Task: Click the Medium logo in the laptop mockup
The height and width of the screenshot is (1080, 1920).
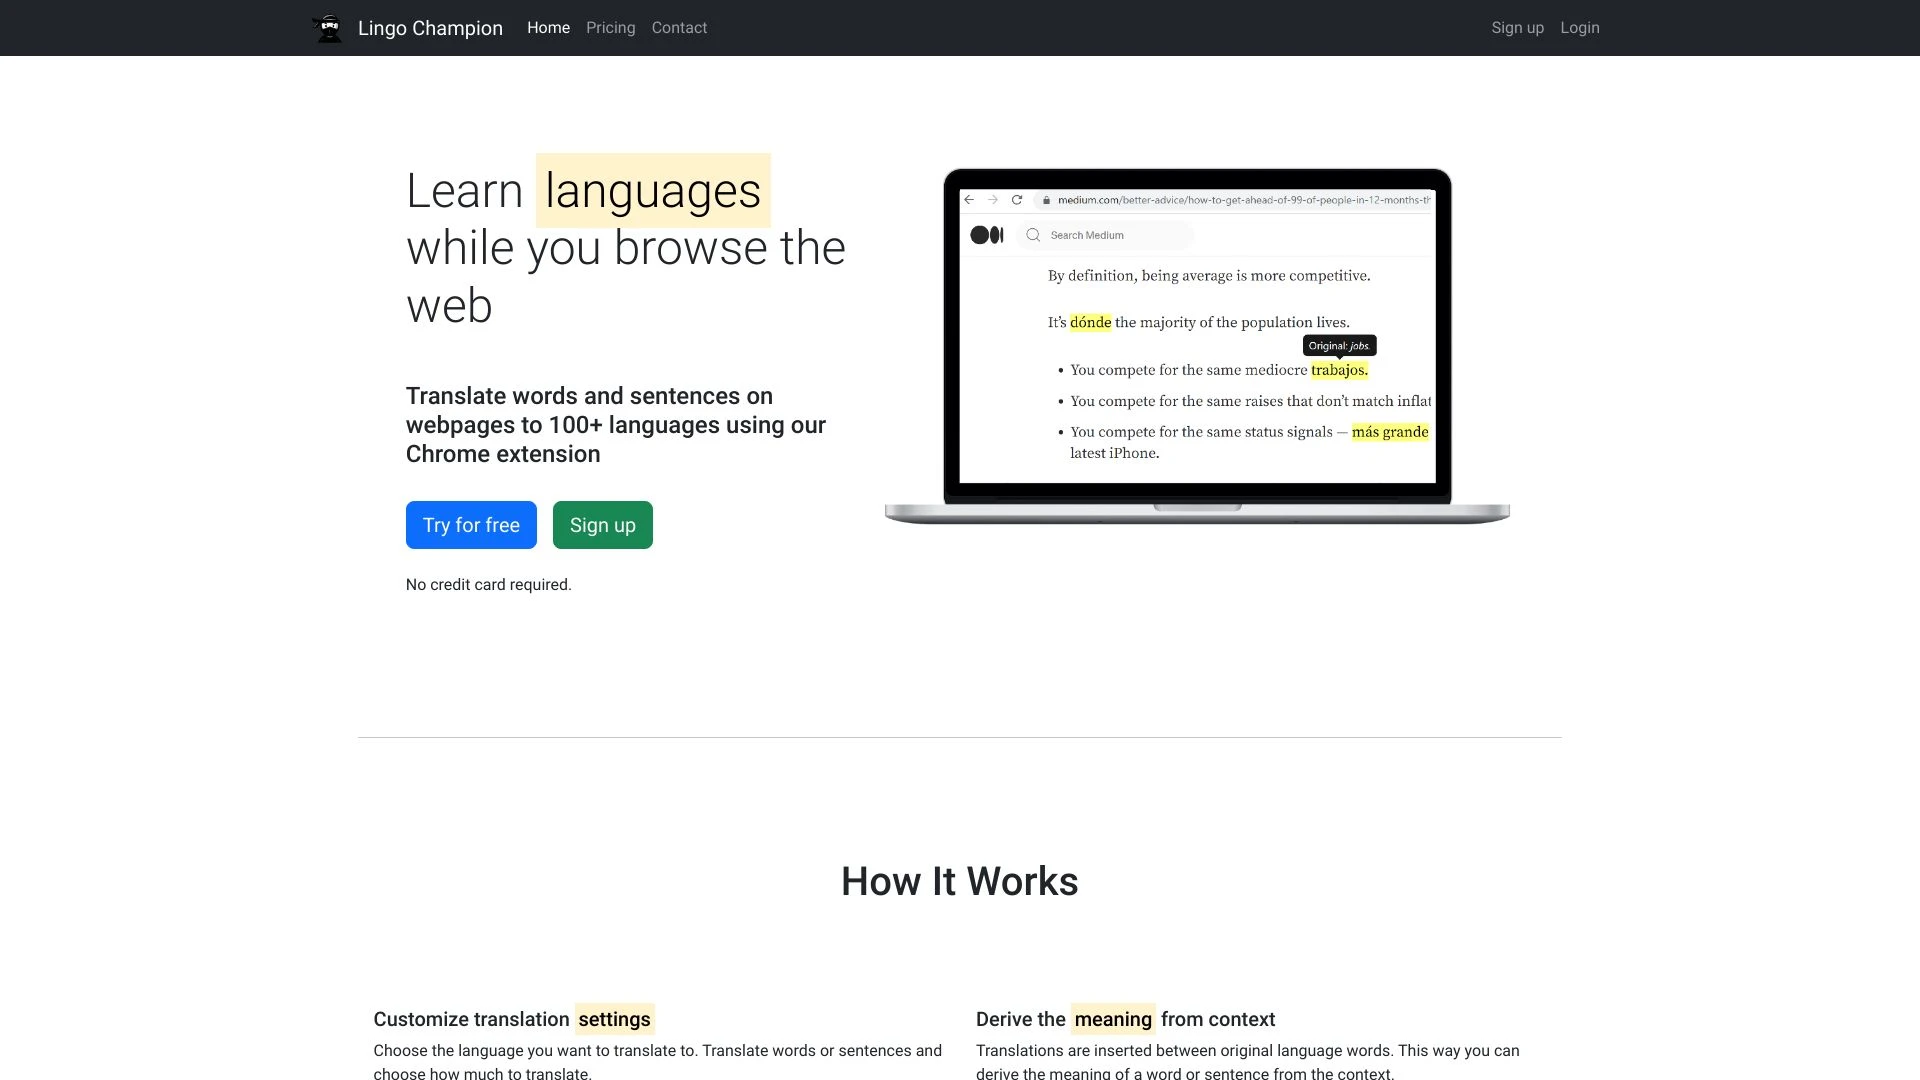Action: (x=987, y=234)
